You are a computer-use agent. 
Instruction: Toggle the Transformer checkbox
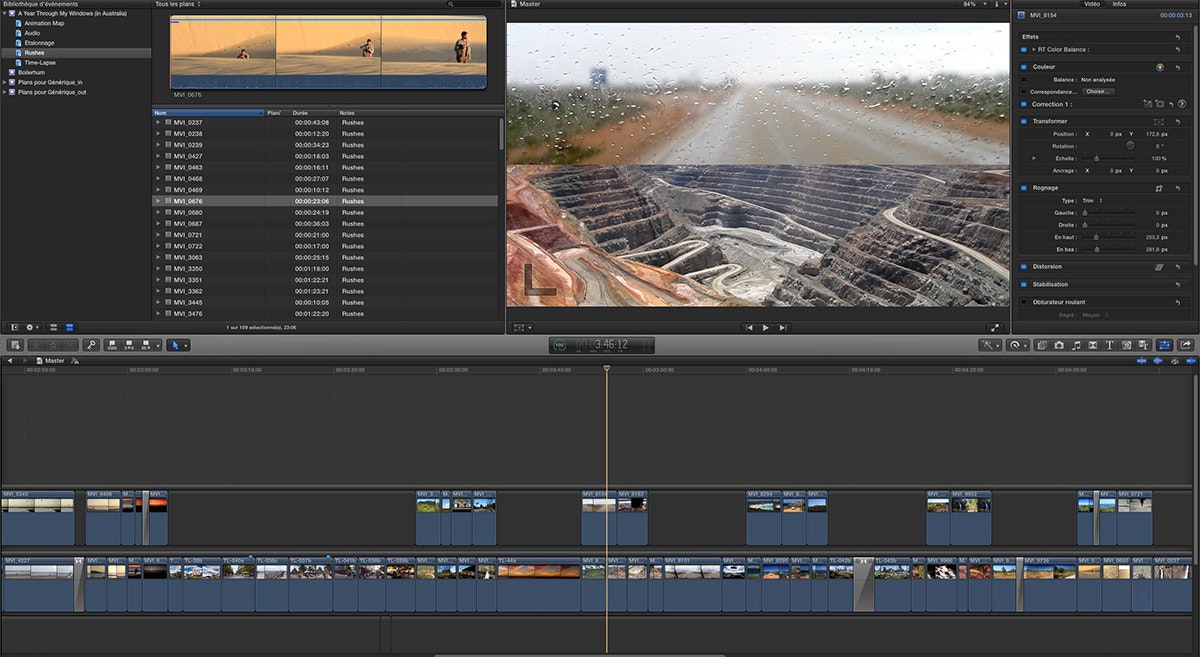click(1024, 121)
